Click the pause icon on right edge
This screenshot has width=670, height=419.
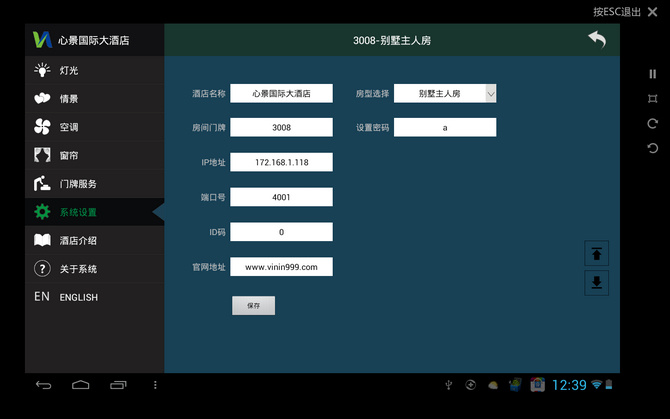pos(652,74)
